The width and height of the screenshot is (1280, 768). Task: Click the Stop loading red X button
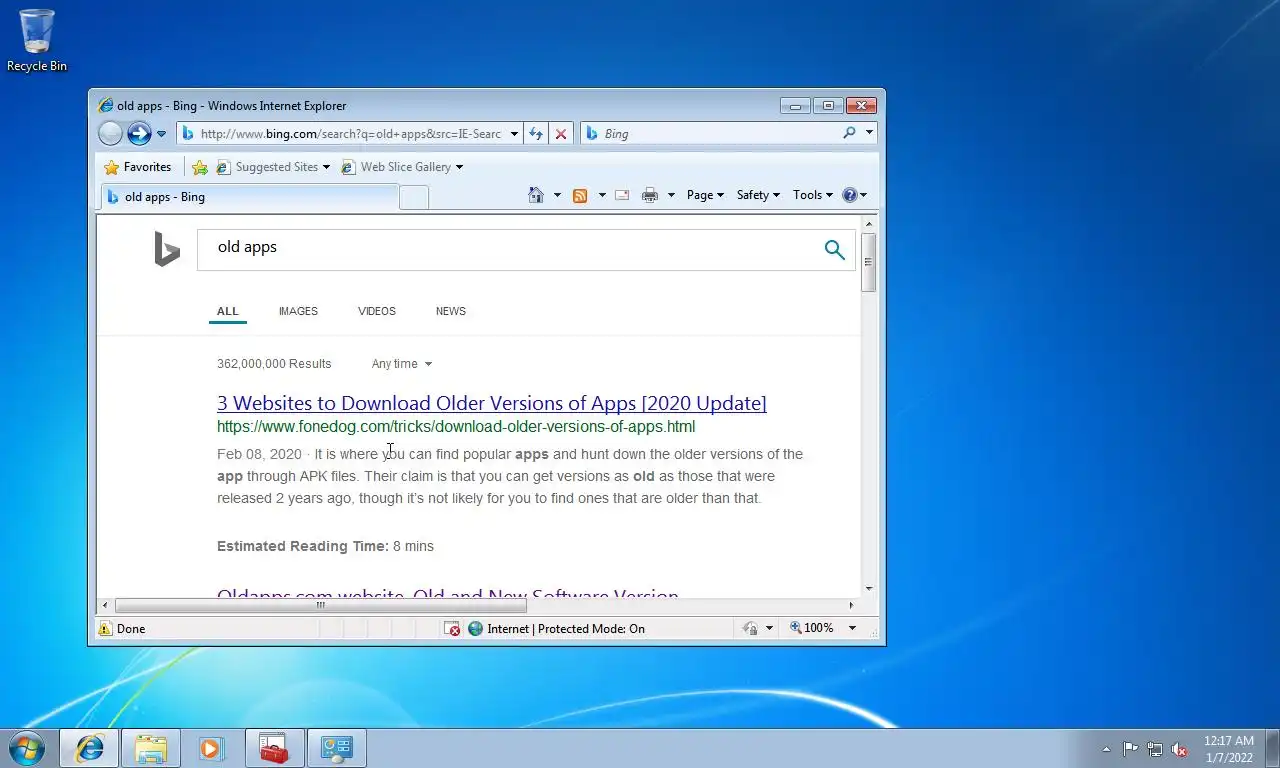(561, 133)
